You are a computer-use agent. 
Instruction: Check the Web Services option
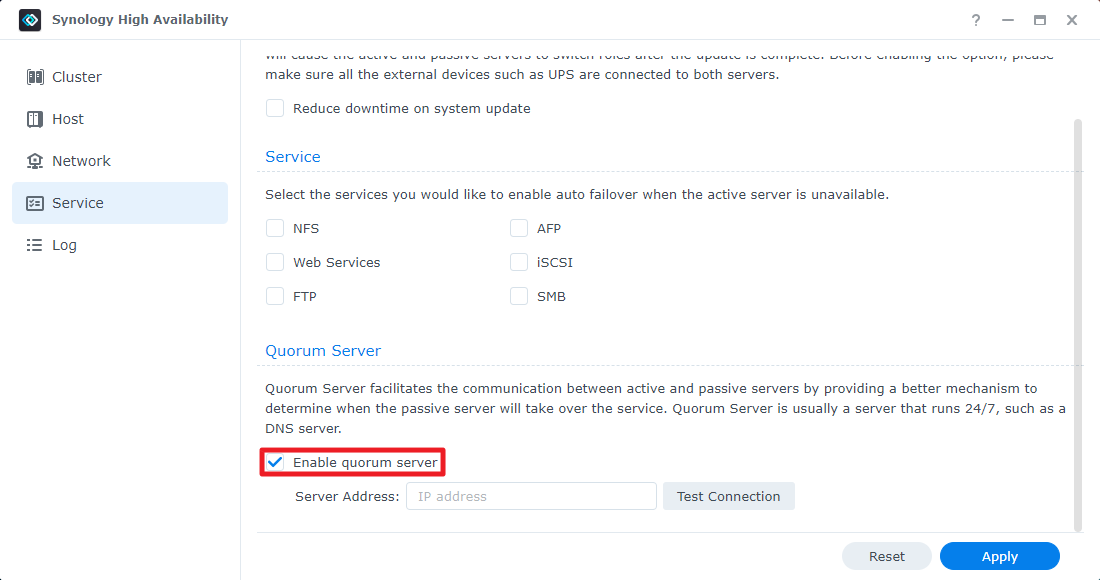coord(274,262)
